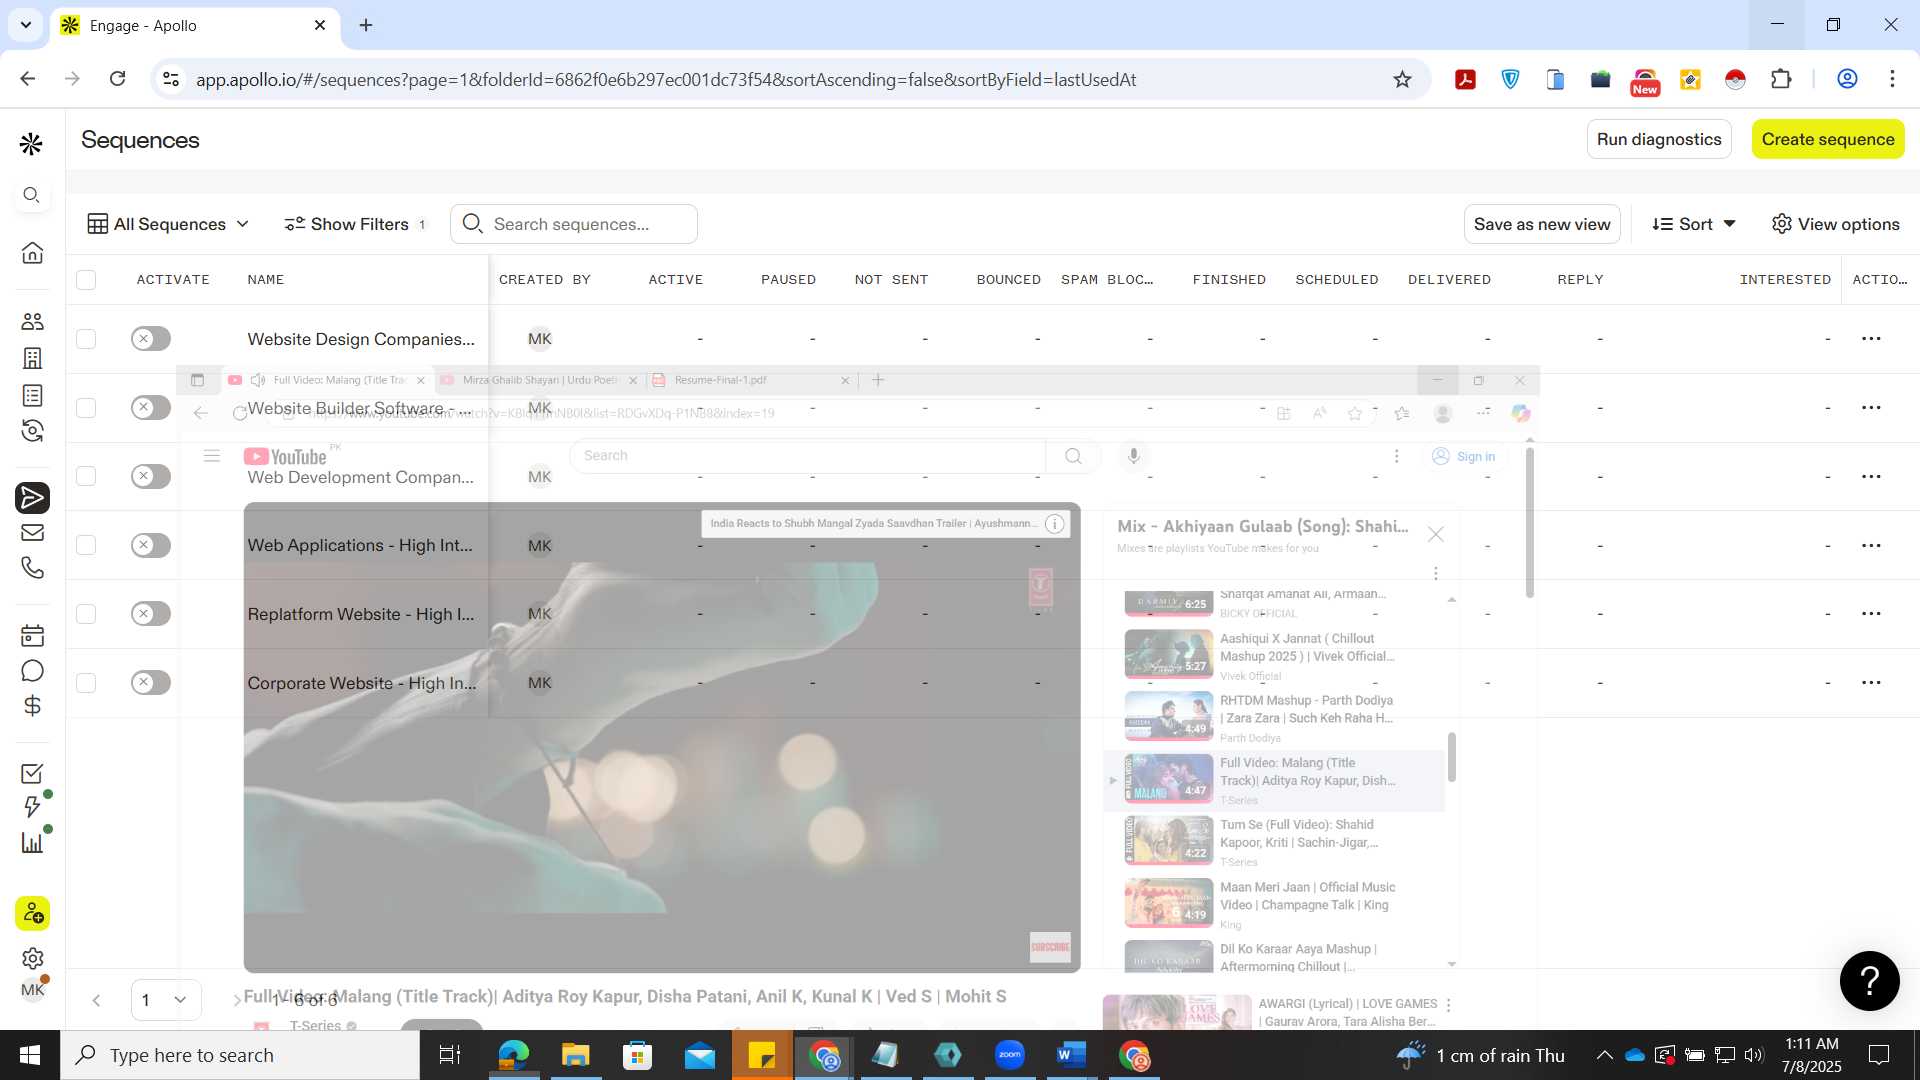The height and width of the screenshot is (1080, 1920).
Task: Activate Corporate Website sequence toggle
Action: [x=150, y=683]
